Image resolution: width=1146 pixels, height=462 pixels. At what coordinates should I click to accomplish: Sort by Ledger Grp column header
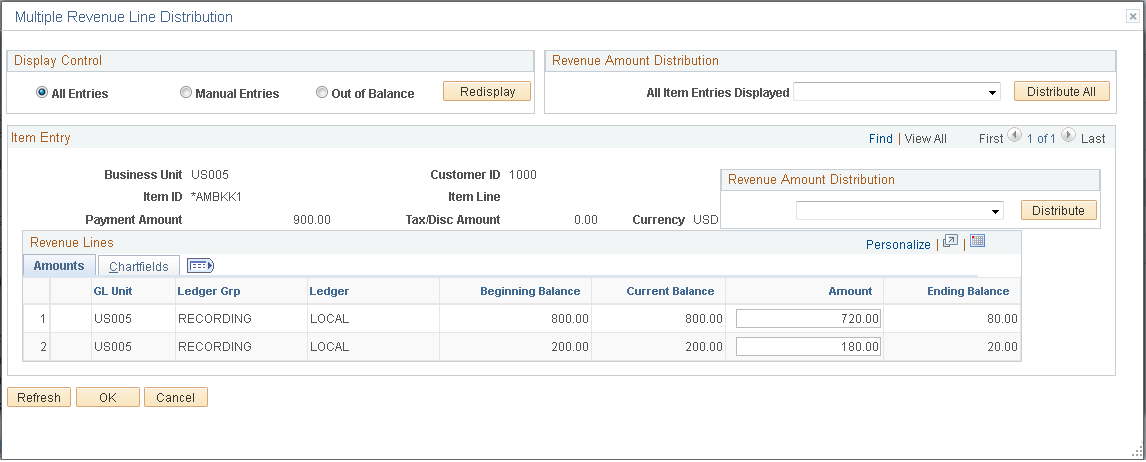[x=209, y=291]
